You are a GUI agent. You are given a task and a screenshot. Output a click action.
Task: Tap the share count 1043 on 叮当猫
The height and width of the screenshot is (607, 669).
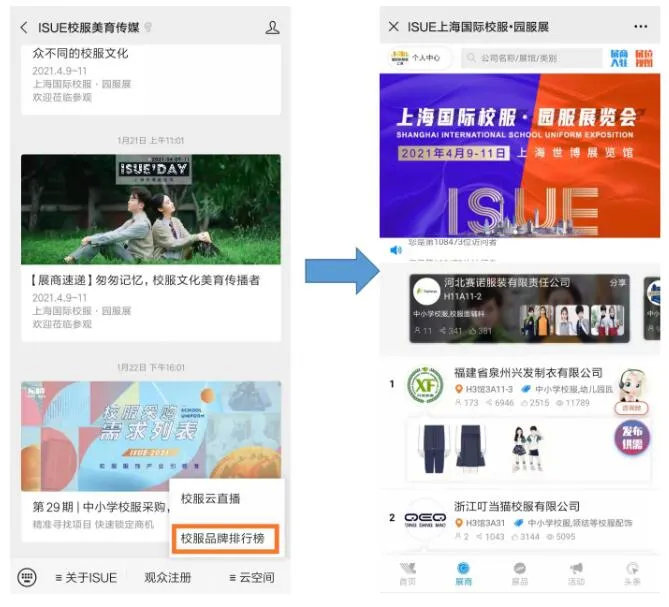pyautogui.click(x=491, y=537)
